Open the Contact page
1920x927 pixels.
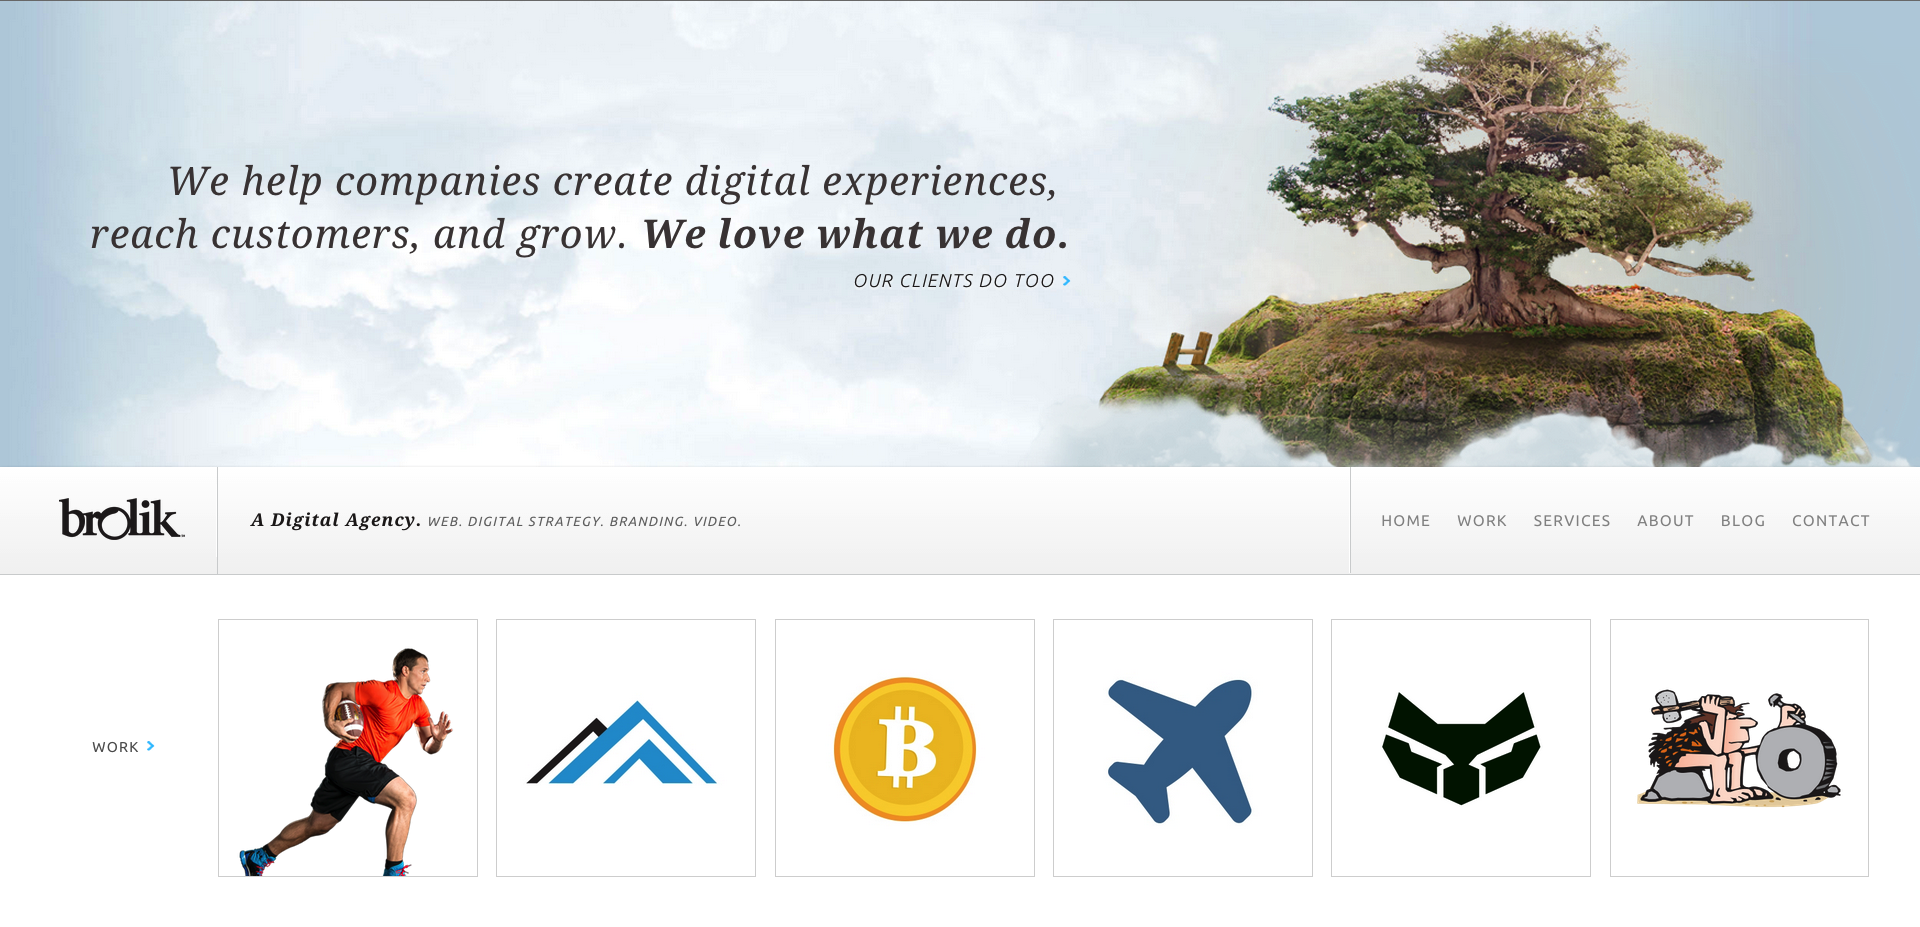pos(1830,521)
